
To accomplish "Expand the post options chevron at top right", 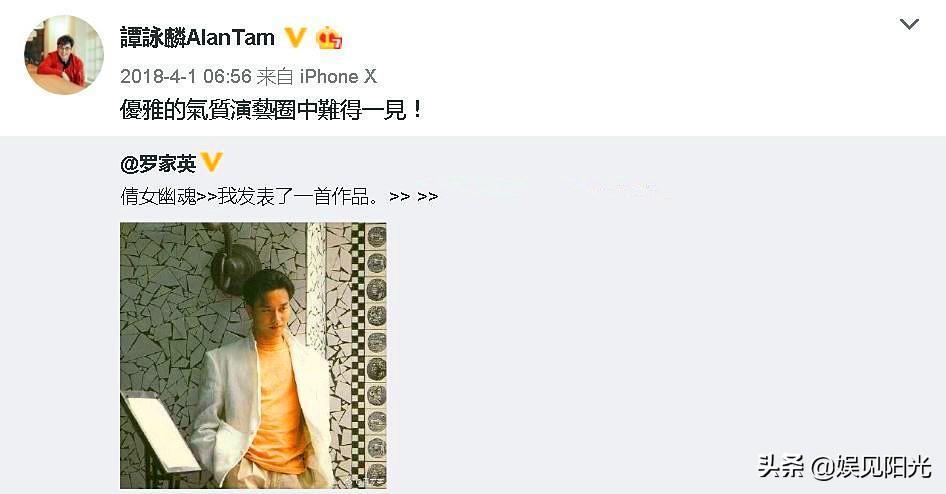I will 909,24.
